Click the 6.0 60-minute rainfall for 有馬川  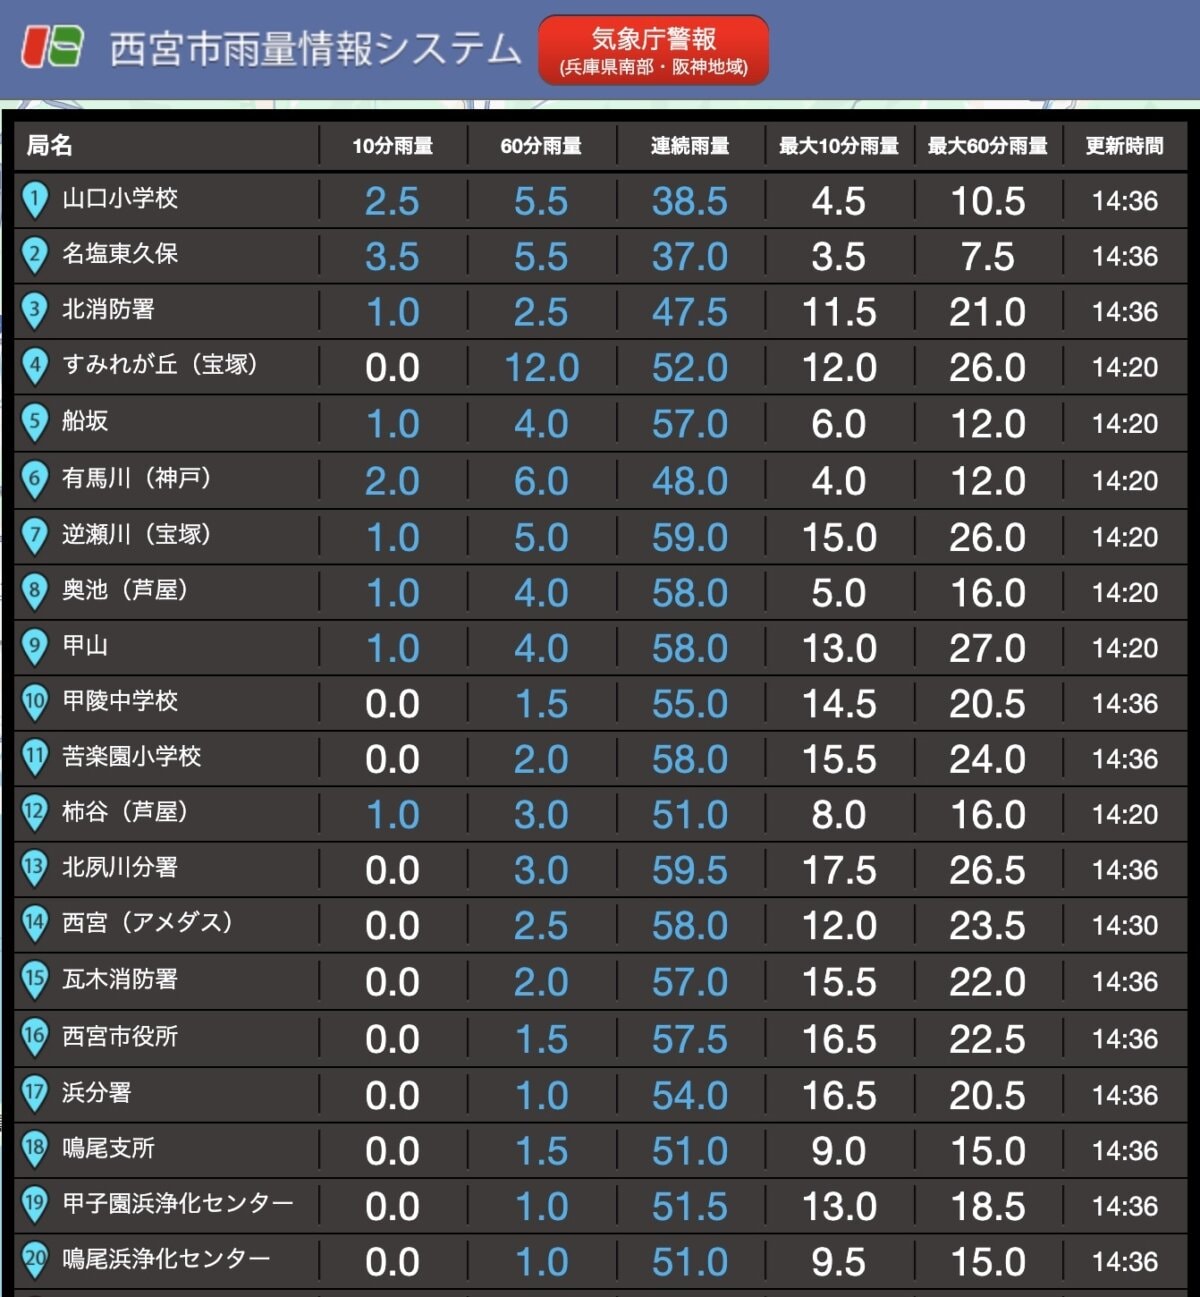pyautogui.click(x=541, y=482)
